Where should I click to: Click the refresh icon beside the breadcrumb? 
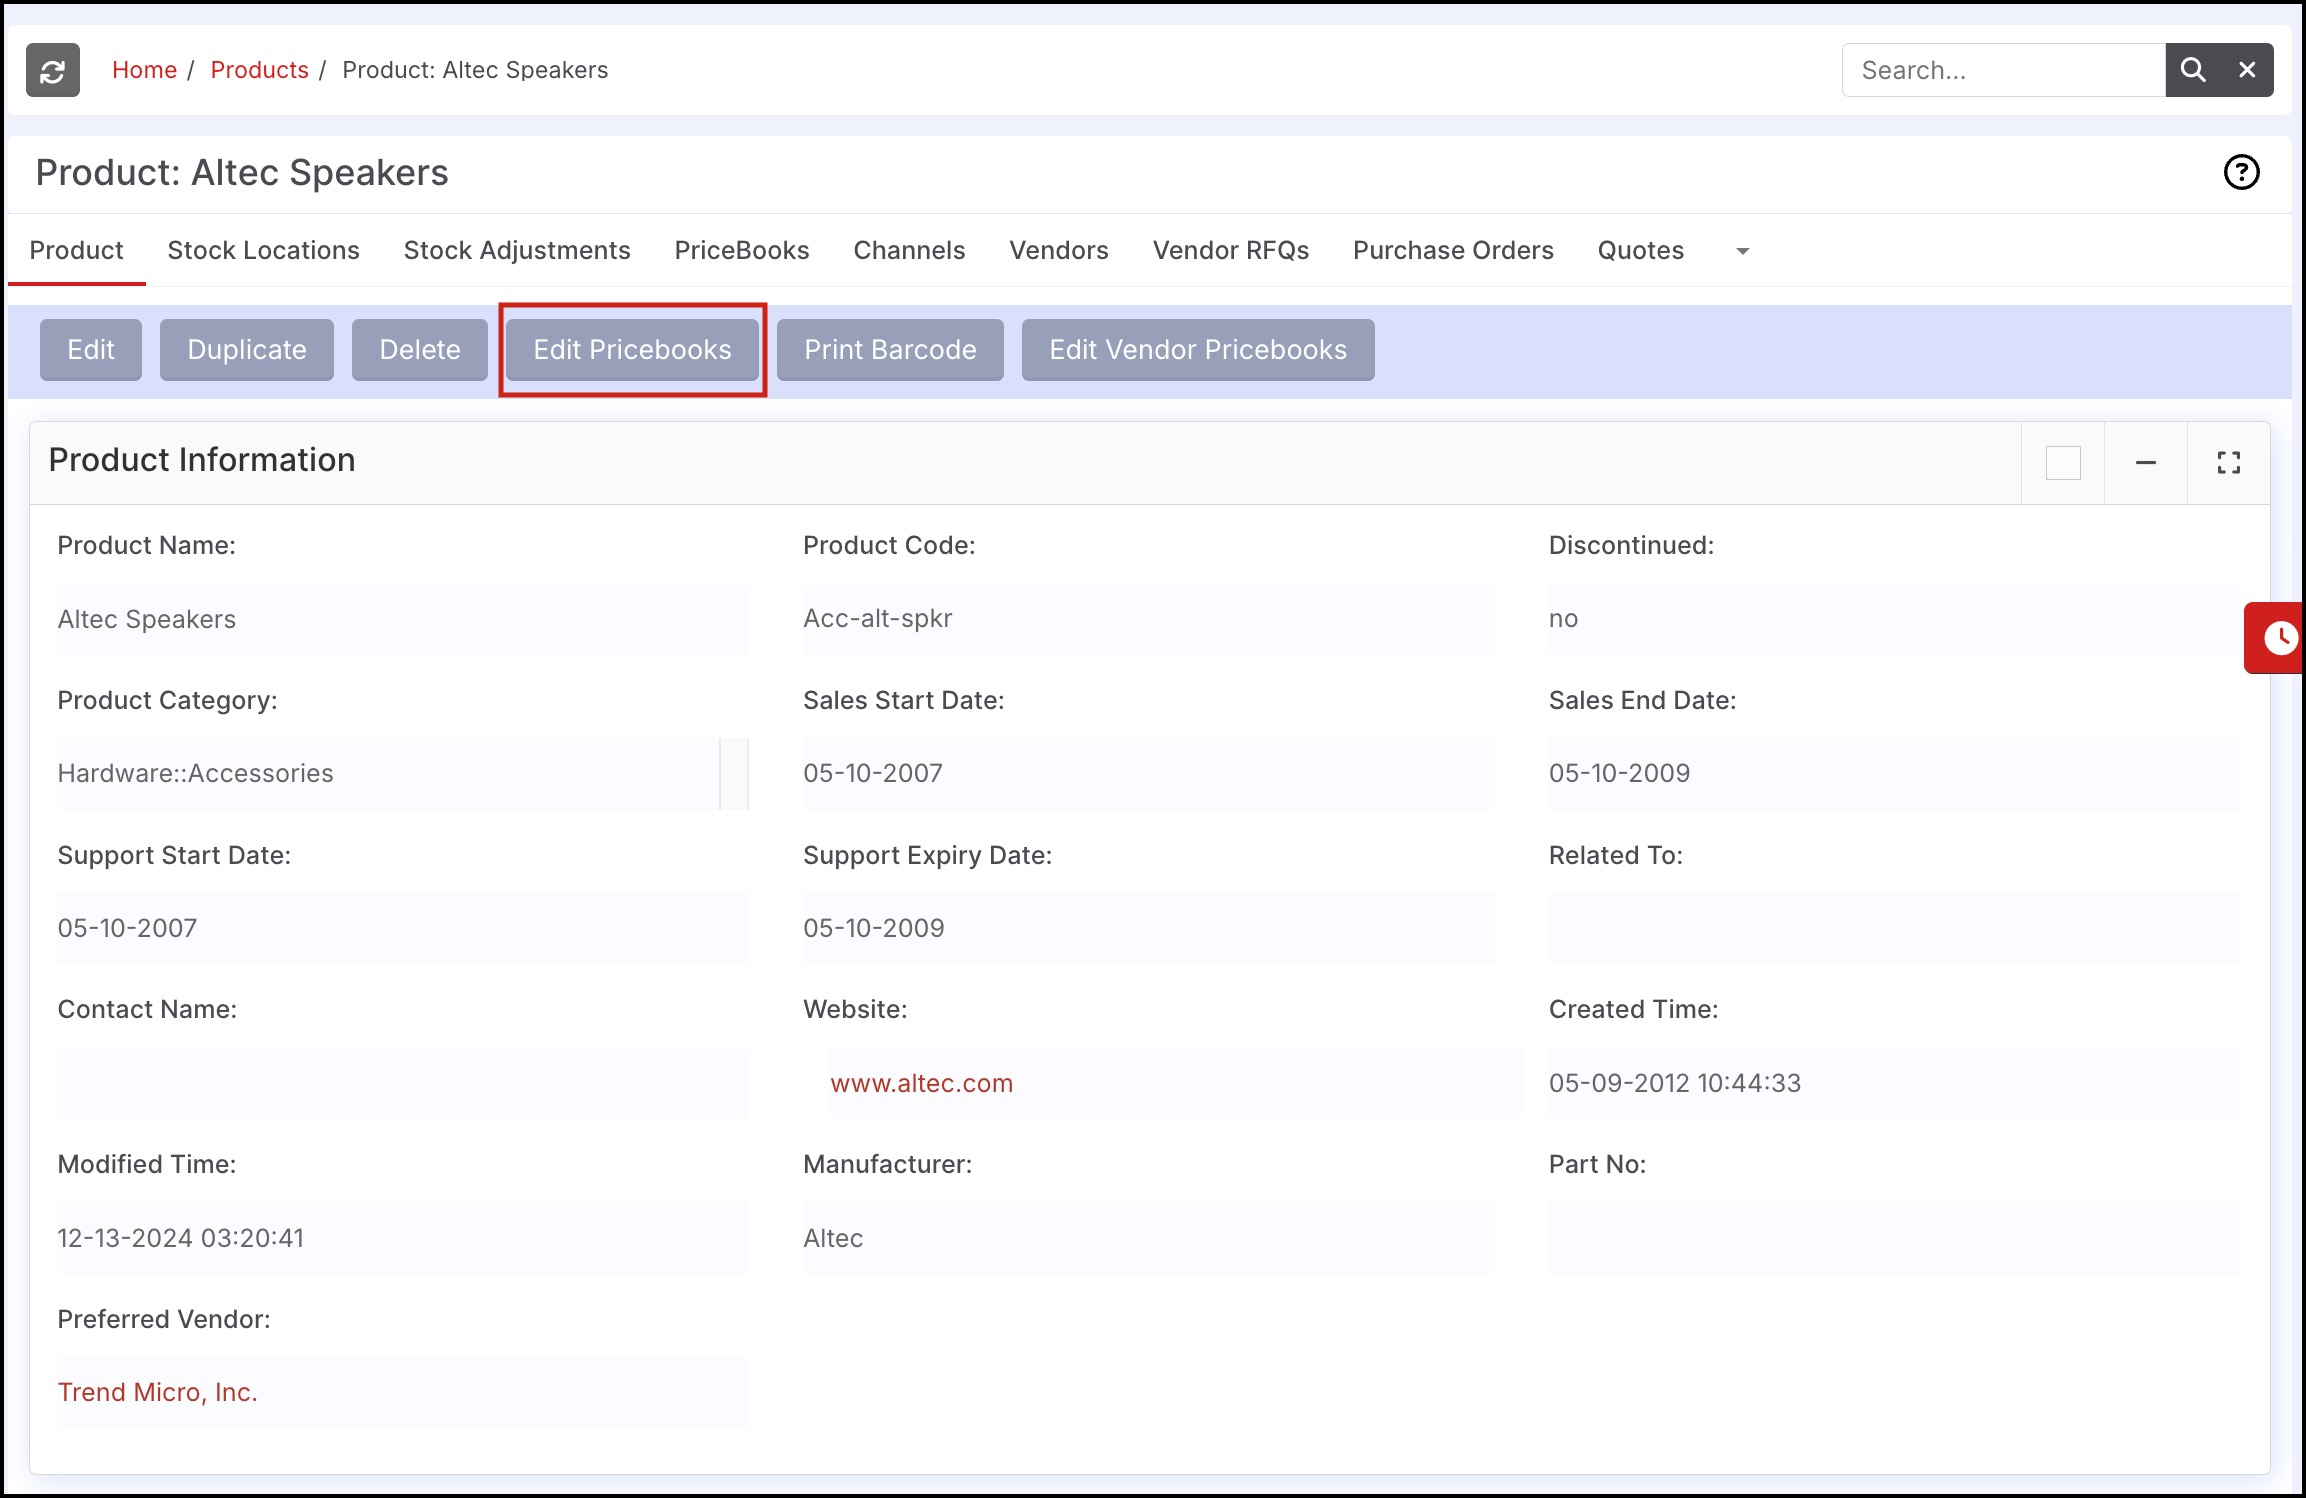pyautogui.click(x=53, y=70)
